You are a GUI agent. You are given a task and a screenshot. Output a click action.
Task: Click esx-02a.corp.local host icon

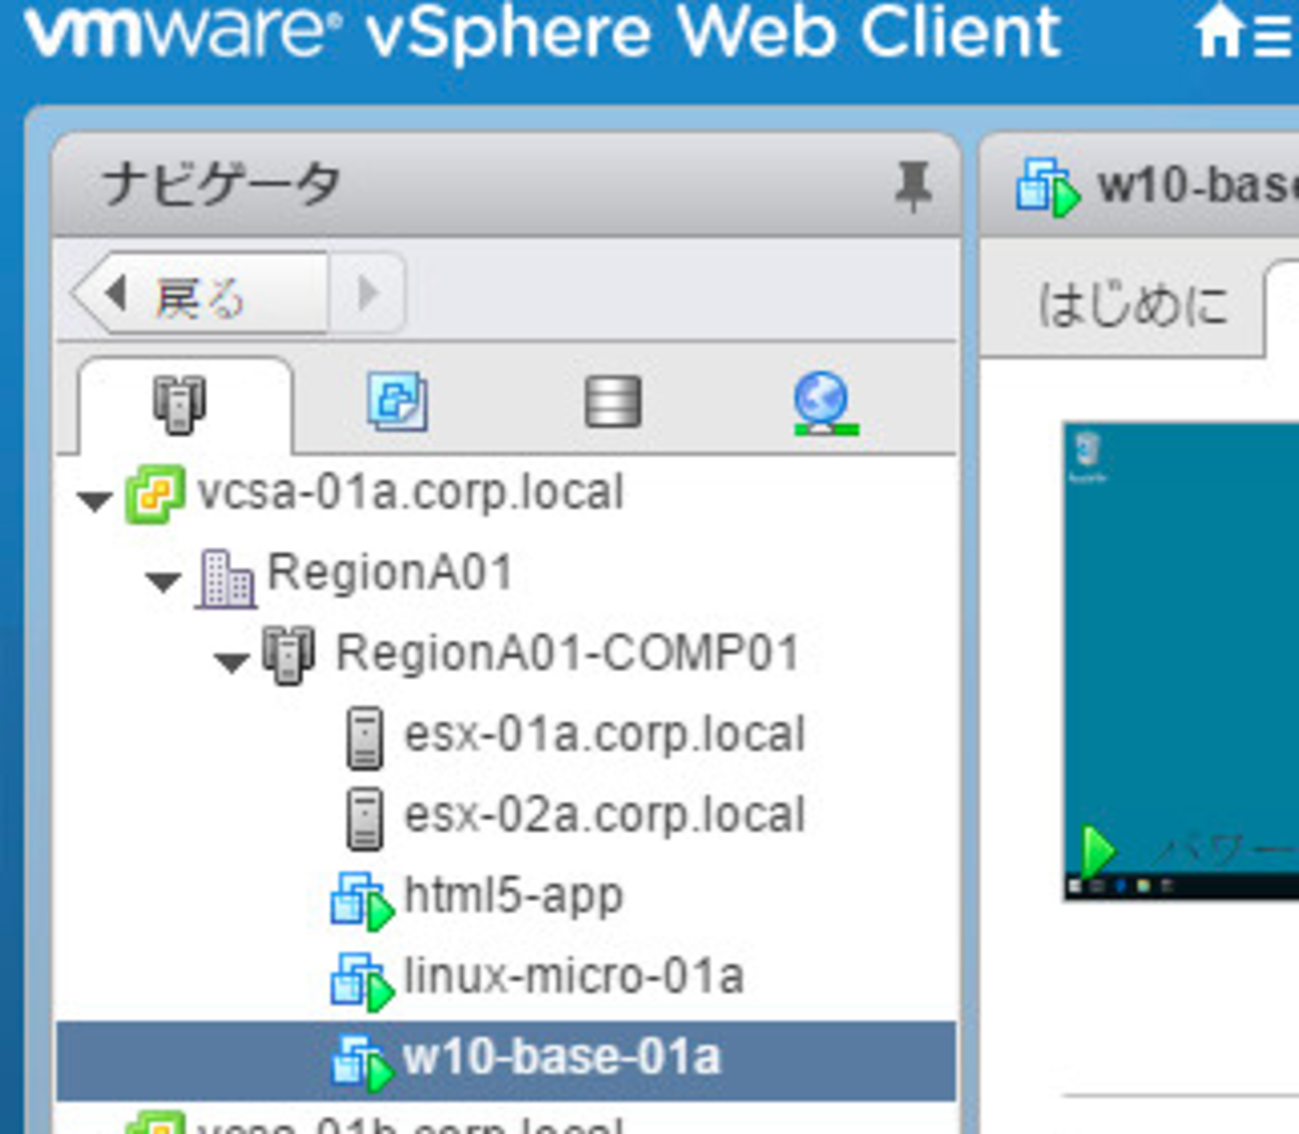[364, 818]
